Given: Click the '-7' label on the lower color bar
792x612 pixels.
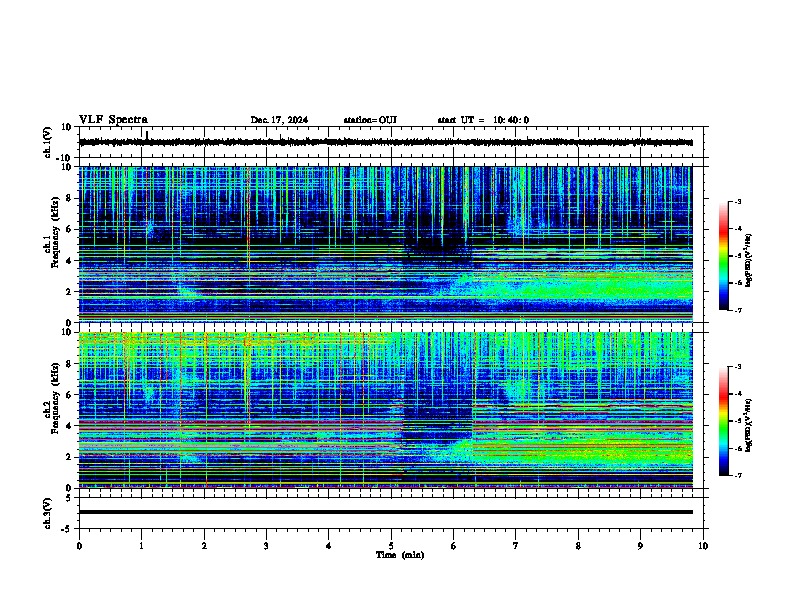Looking at the screenshot, I should pyautogui.click(x=738, y=476).
